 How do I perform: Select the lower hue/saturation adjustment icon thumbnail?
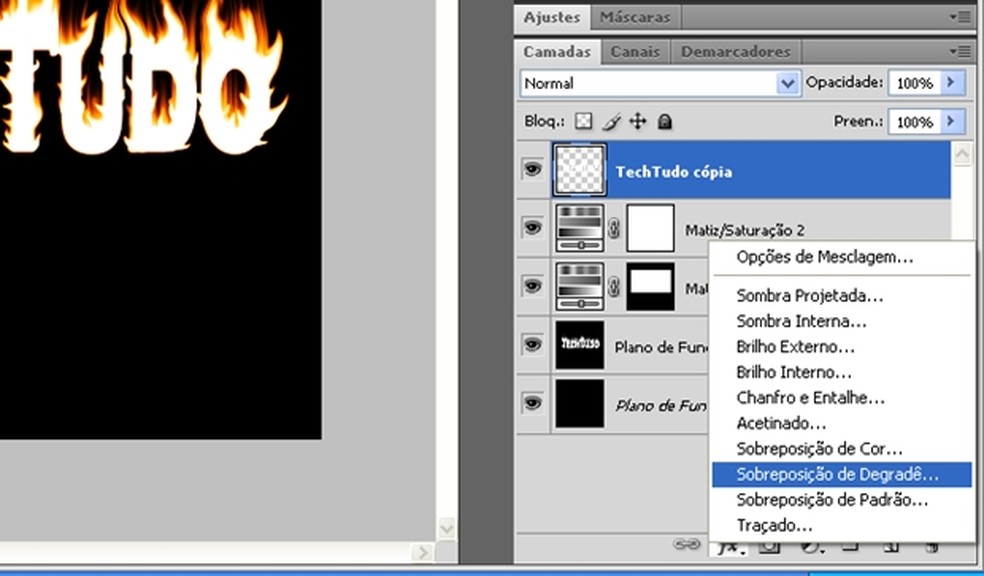[580, 287]
